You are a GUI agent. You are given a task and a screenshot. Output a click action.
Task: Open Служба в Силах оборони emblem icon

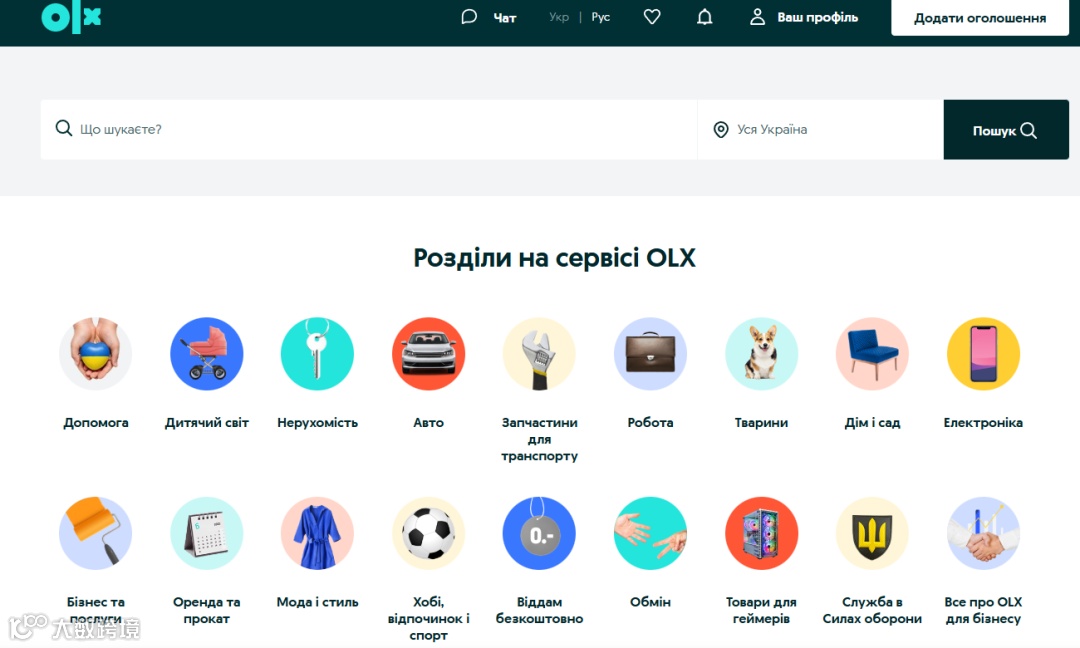coord(872,533)
